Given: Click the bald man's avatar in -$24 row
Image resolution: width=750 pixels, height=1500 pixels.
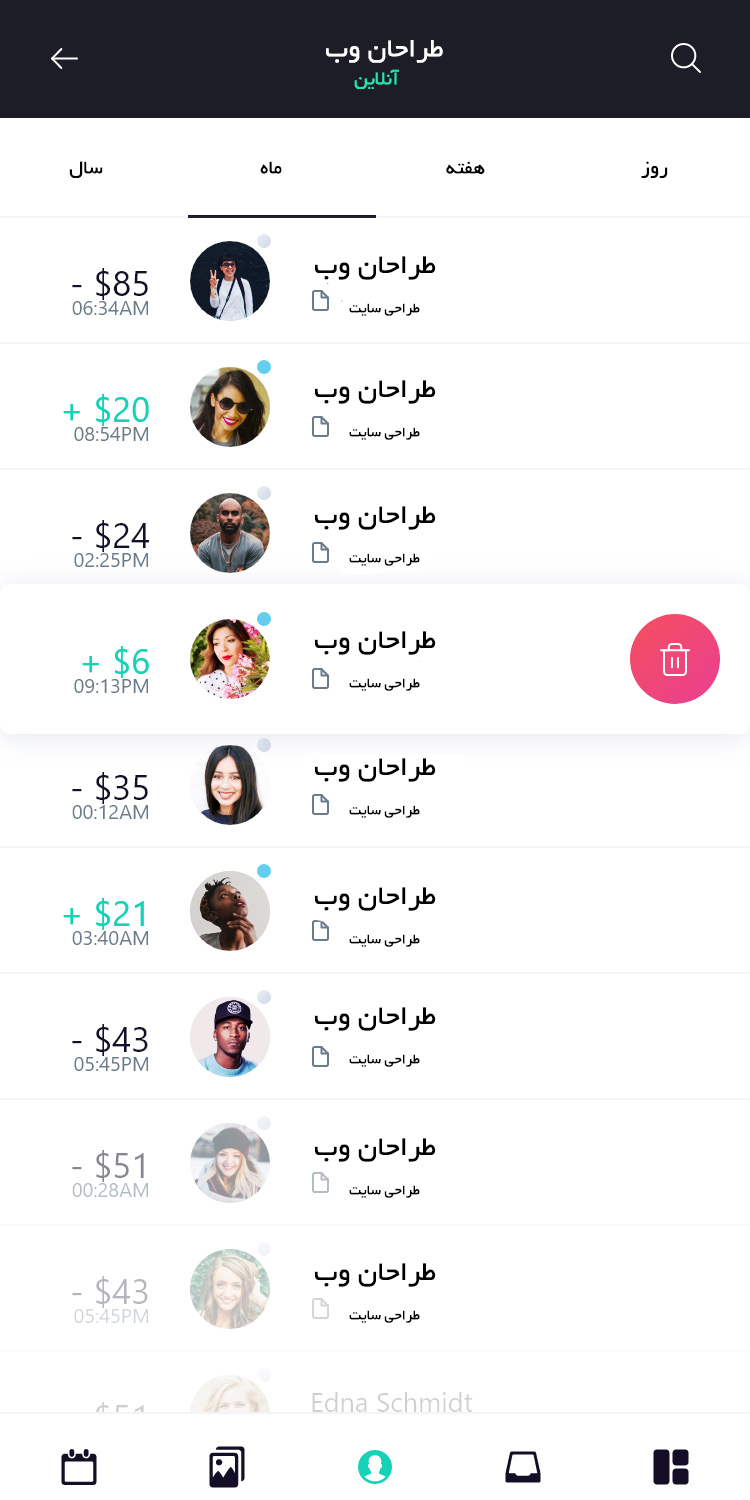Looking at the screenshot, I should point(230,533).
